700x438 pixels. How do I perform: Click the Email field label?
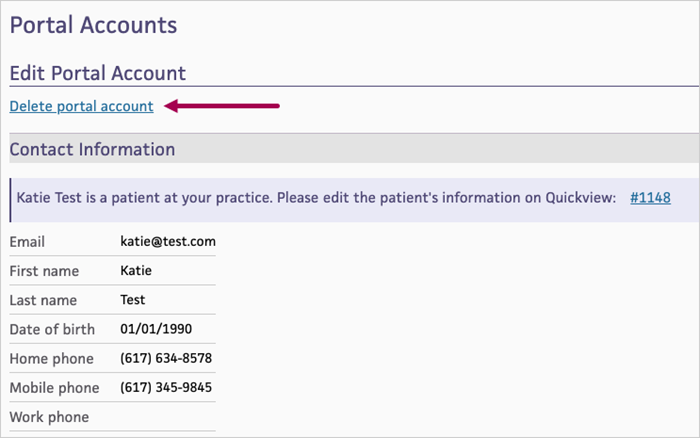point(27,241)
